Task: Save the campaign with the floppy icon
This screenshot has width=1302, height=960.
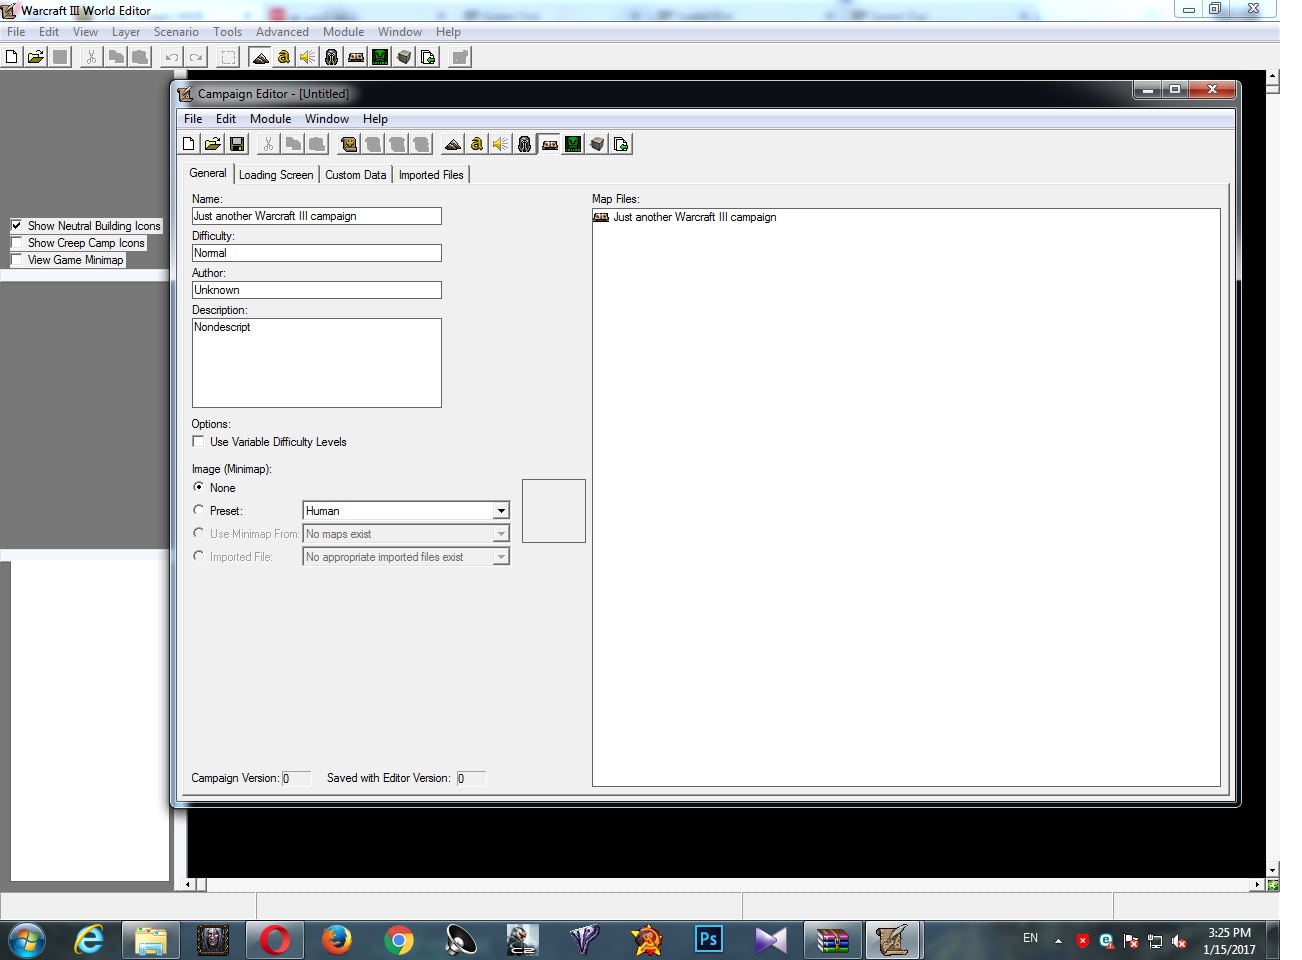Action: point(237,144)
